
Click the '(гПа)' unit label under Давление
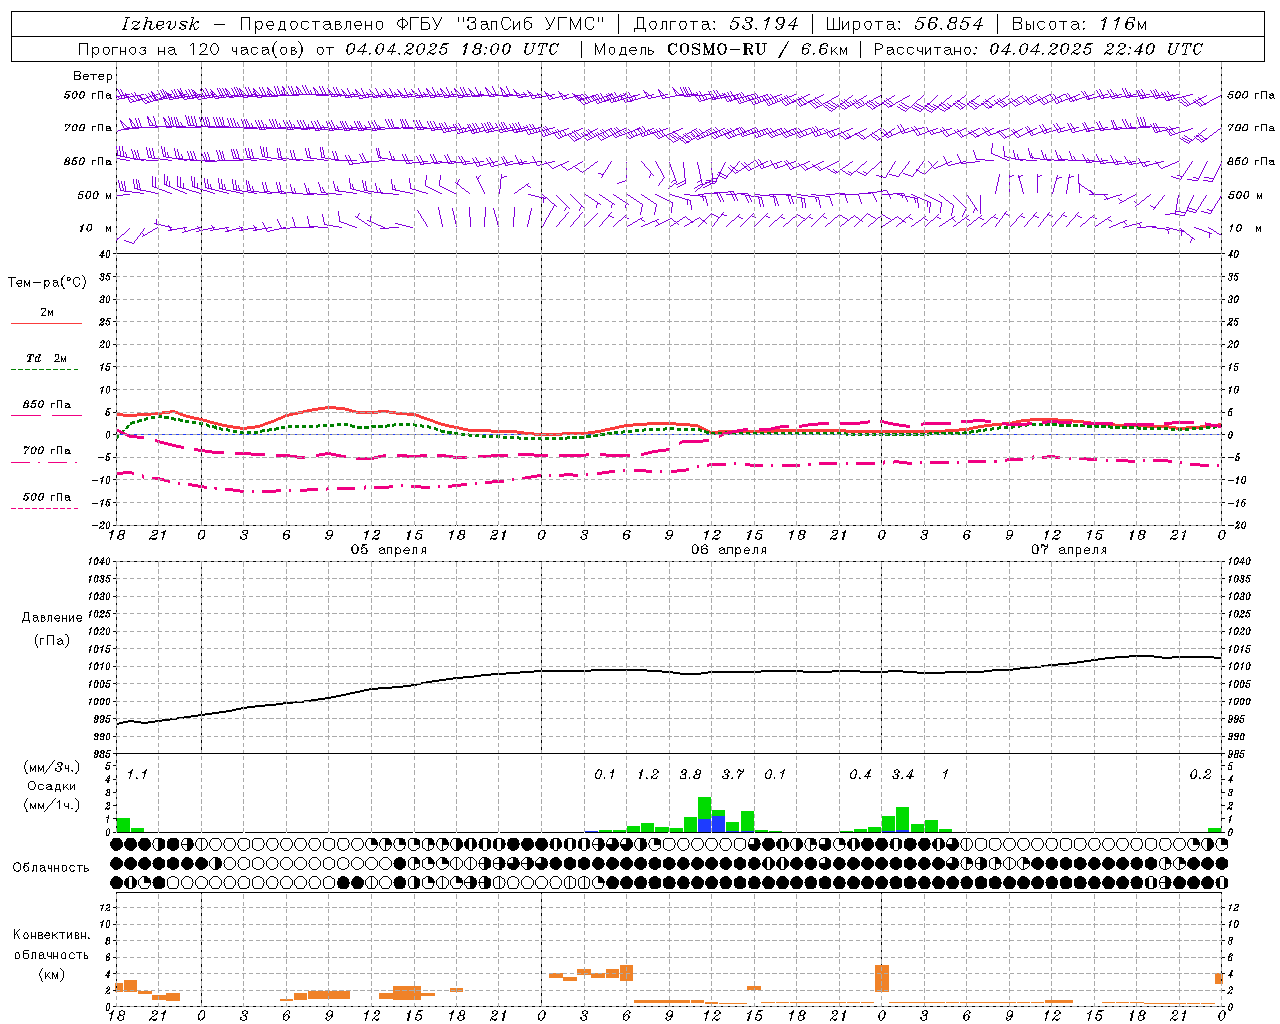coord(52,640)
